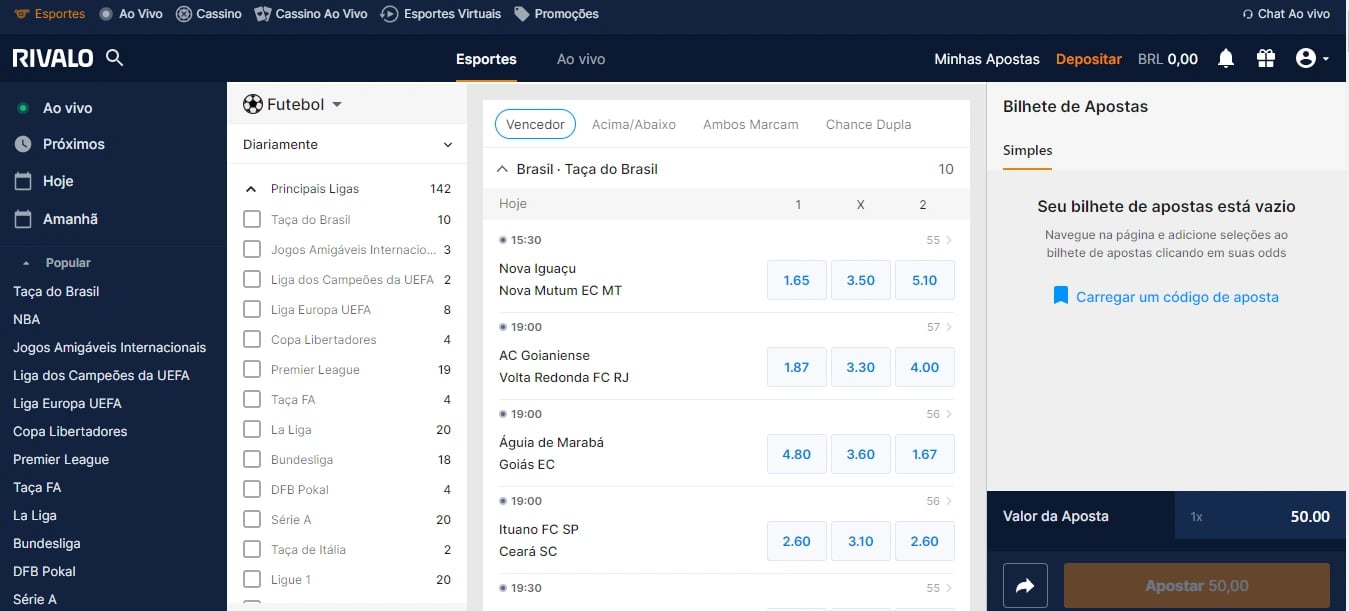
Task: Click the Cassino Ao Vivo icon in top bar
Action: point(262,14)
